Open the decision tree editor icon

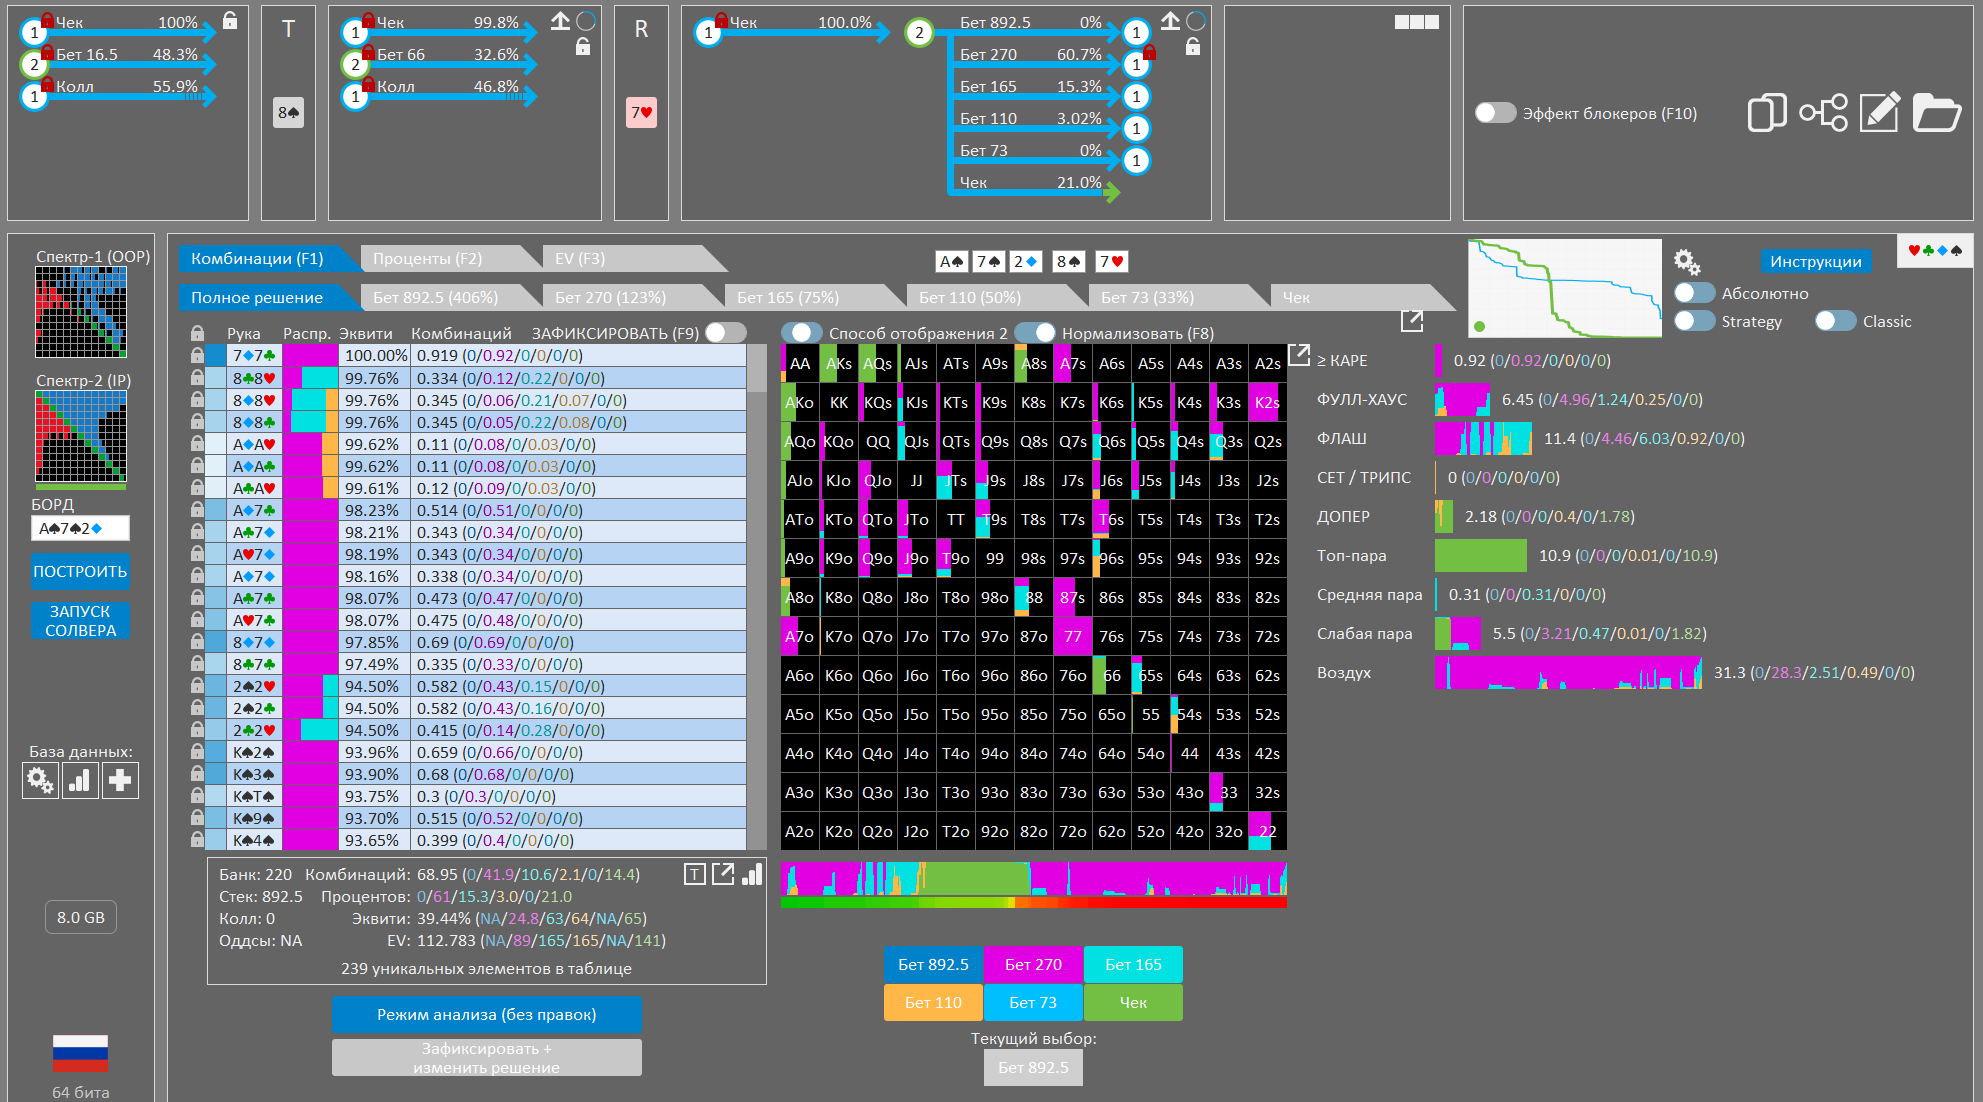[x=1824, y=112]
